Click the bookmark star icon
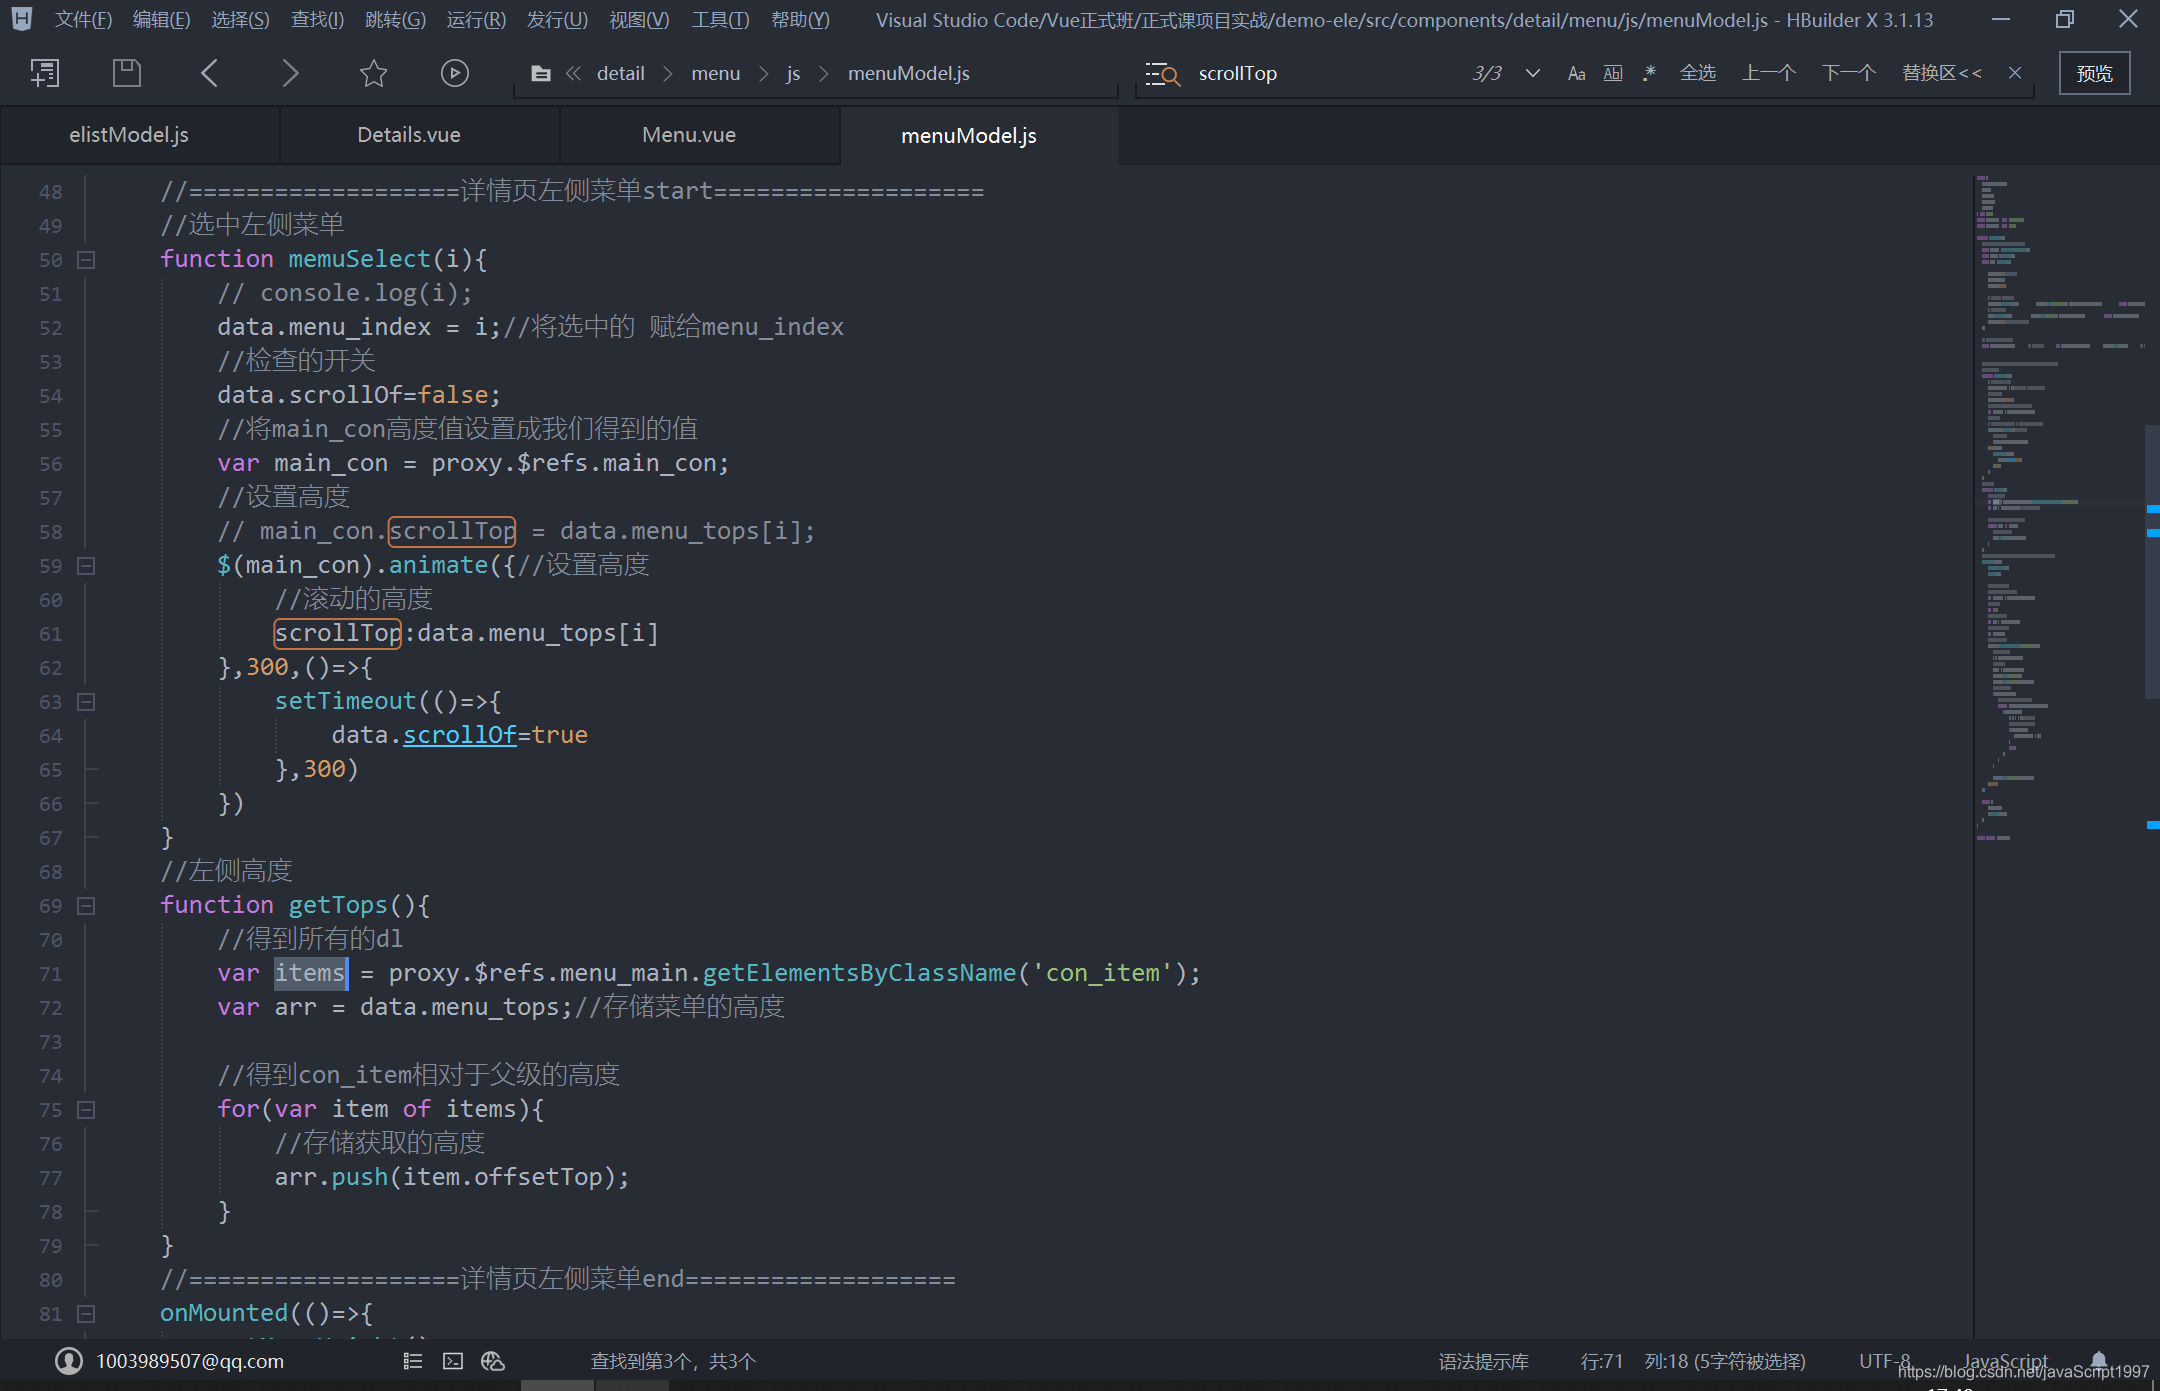Screen dimensions: 2160x1391 (x=373, y=73)
